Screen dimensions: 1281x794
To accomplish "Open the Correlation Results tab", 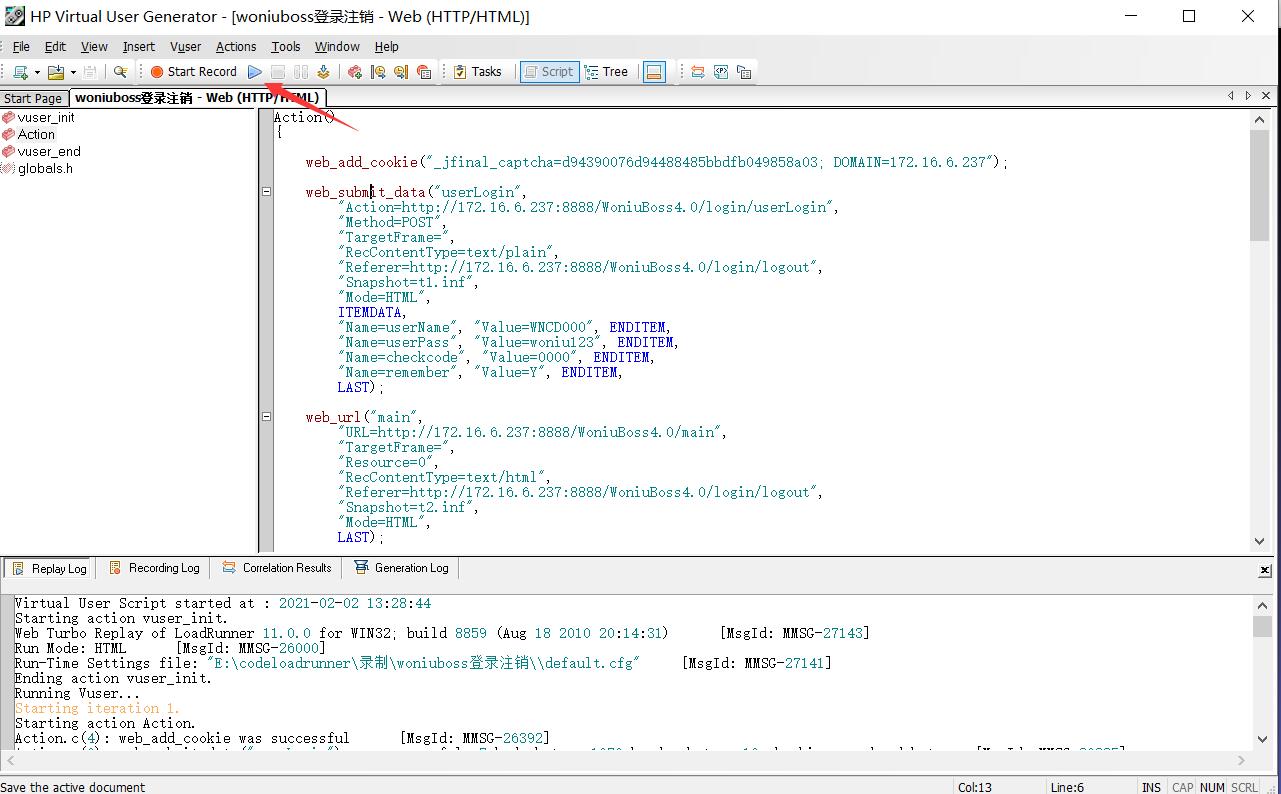I will point(277,568).
